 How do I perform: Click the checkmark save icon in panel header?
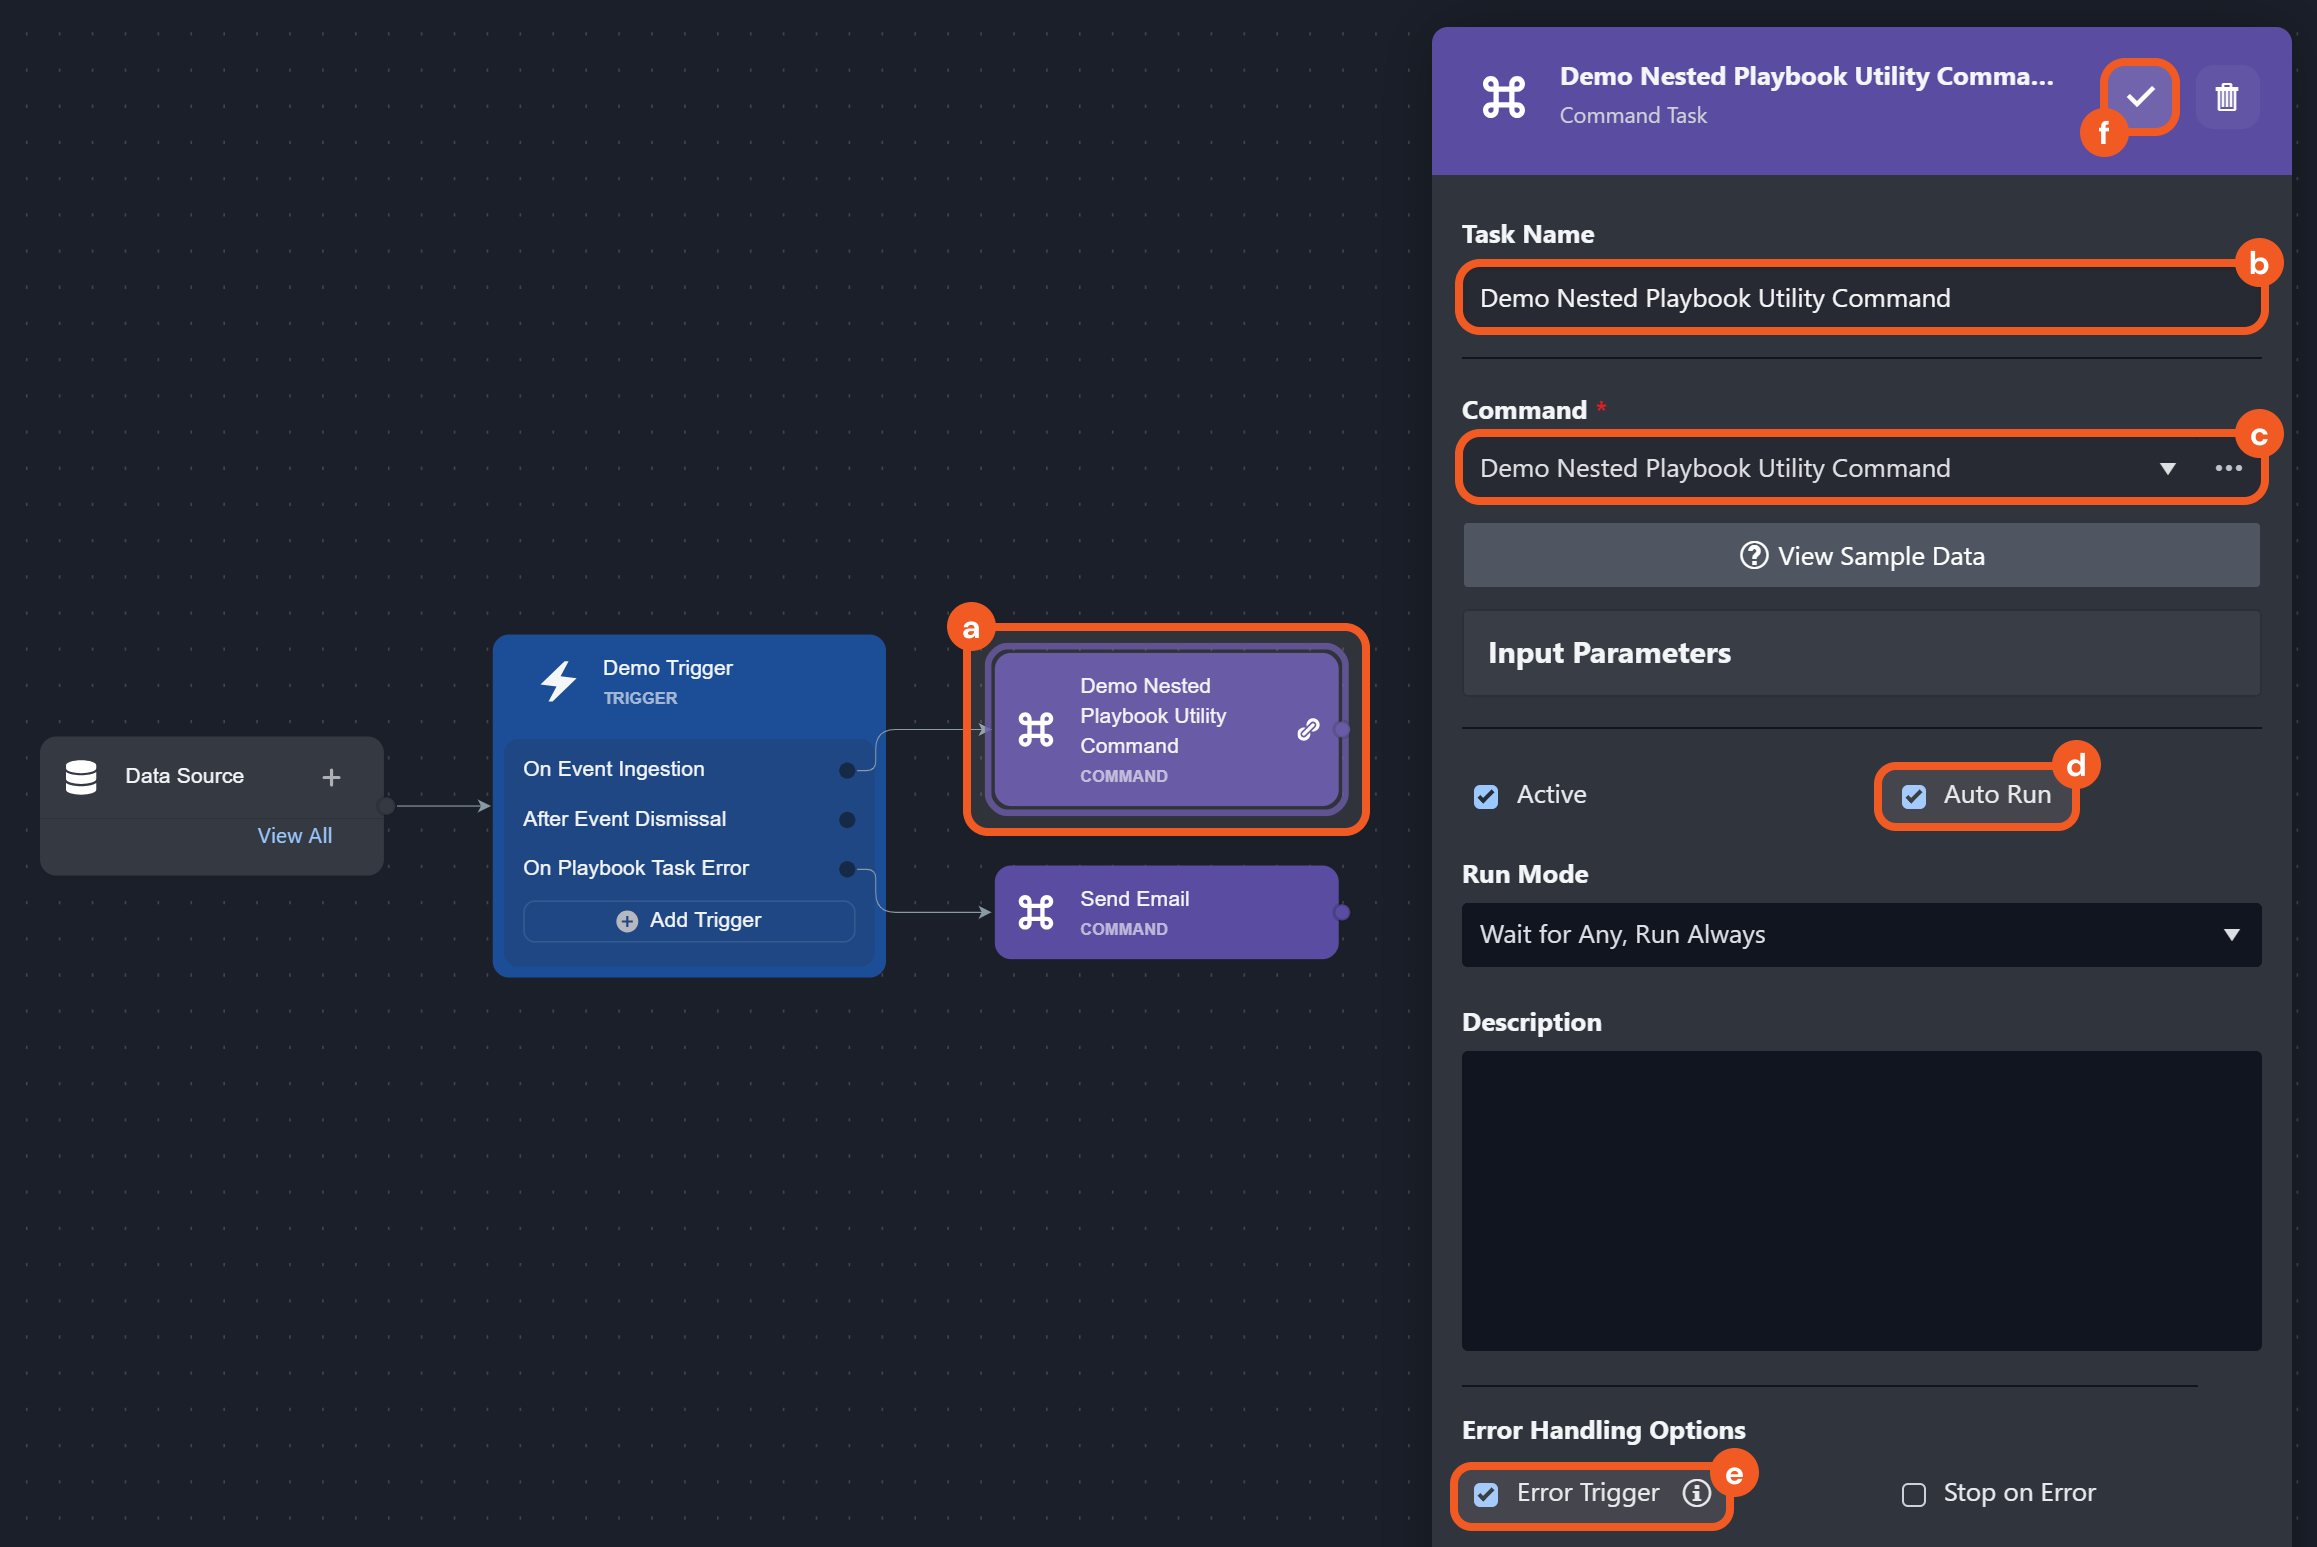(x=2140, y=97)
